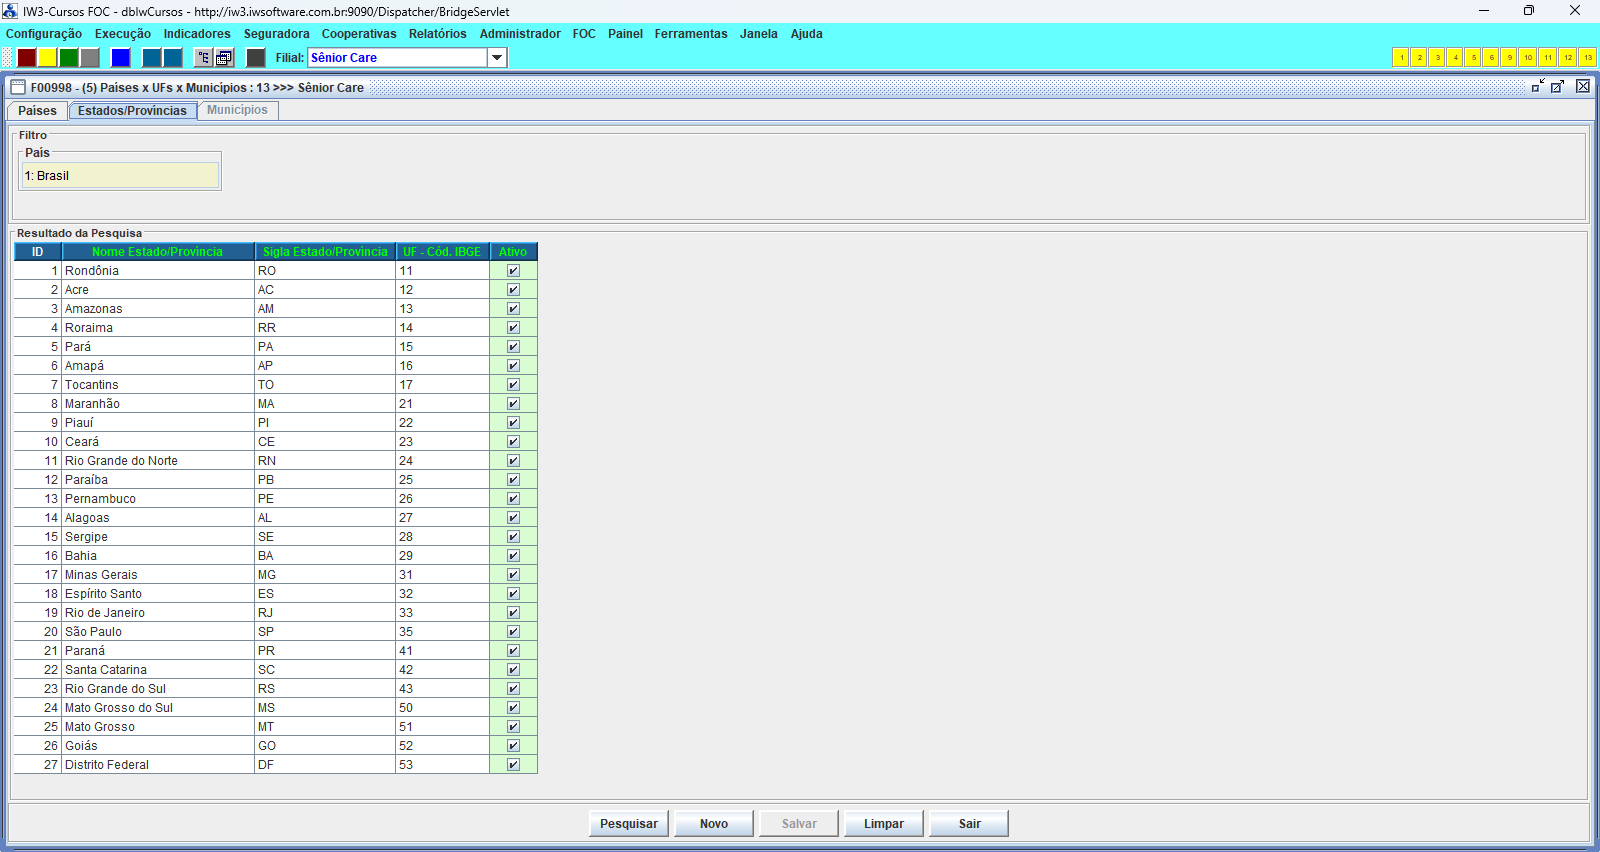Toggle Ativo checkbox for Amazonas
The width and height of the screenshot is (1600, 852).
513,309
